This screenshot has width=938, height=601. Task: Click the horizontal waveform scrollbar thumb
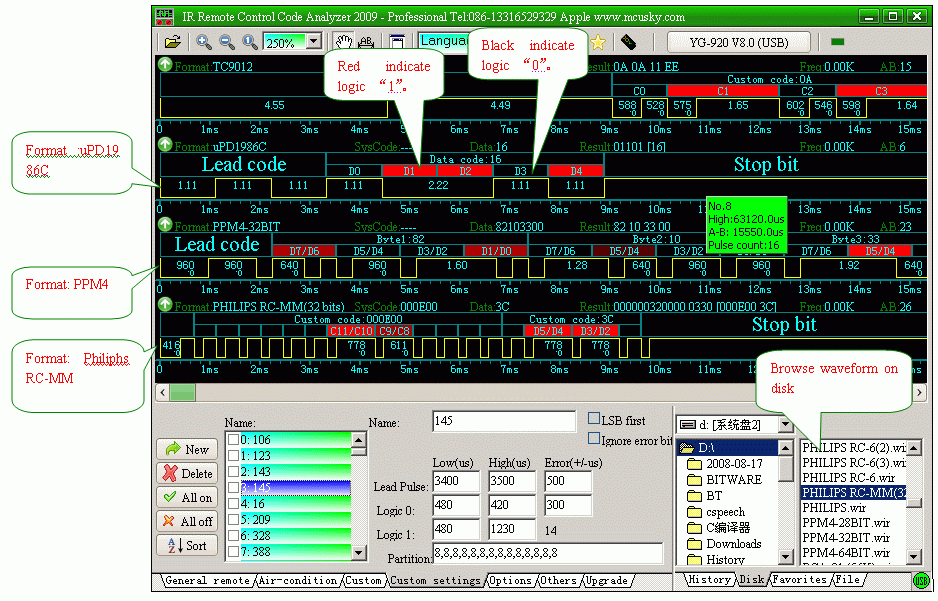tap(183, 393)
